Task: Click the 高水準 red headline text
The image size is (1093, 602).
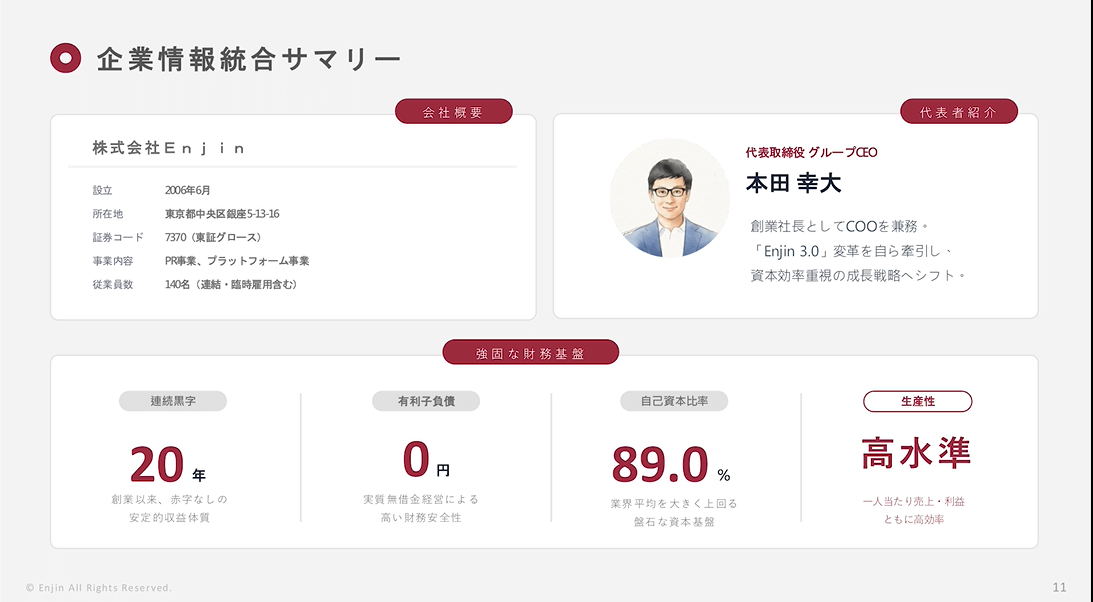Action: [x=916, y=453]
